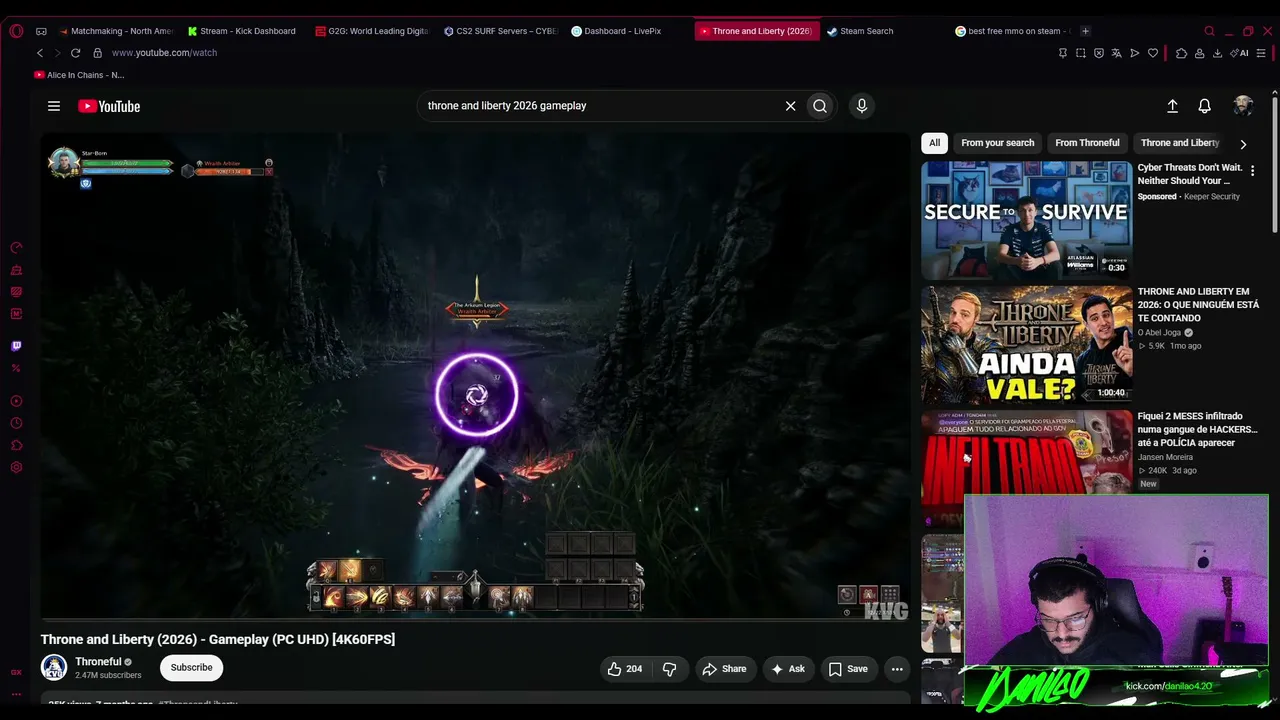
Task: Expand more video actions (three dots)
Action: (x=897, y=669)
